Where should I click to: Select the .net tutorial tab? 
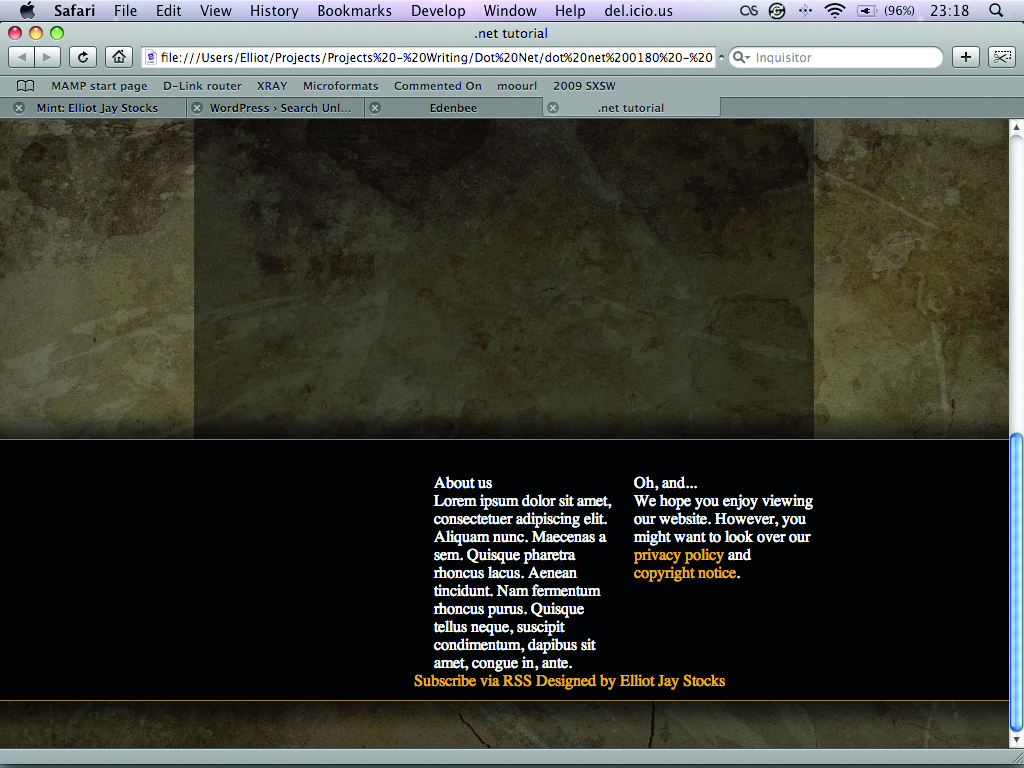(631, 108)
